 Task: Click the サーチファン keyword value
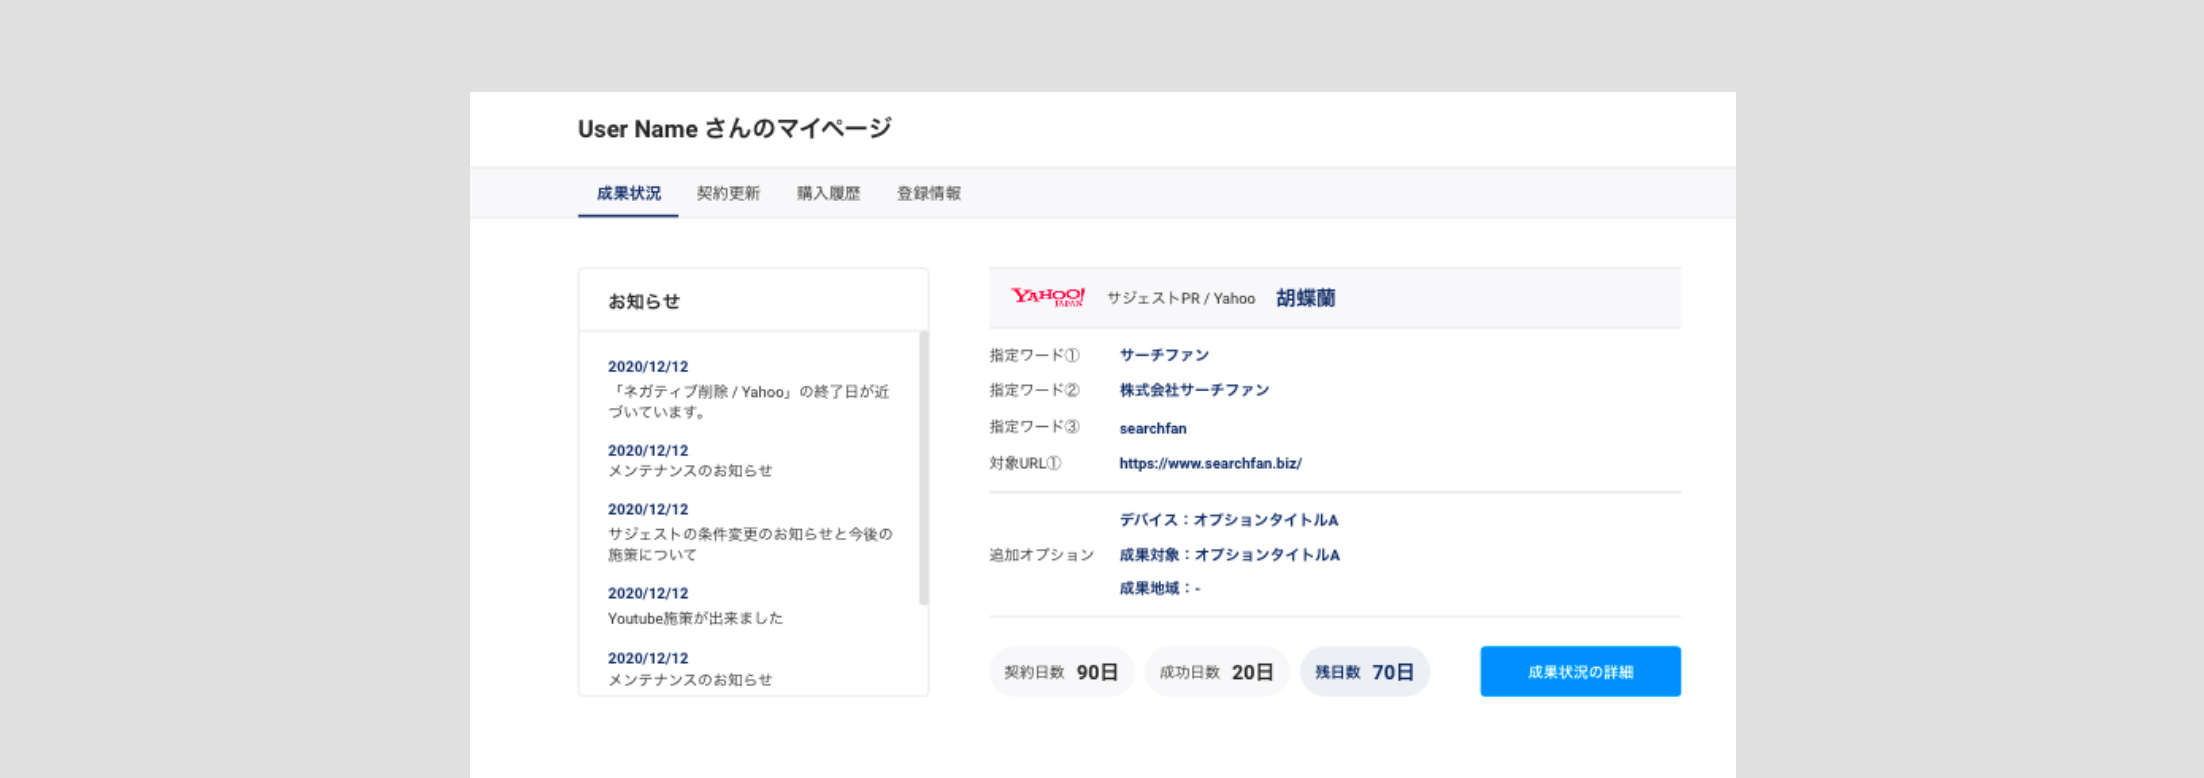click(x=1164, y=355)
